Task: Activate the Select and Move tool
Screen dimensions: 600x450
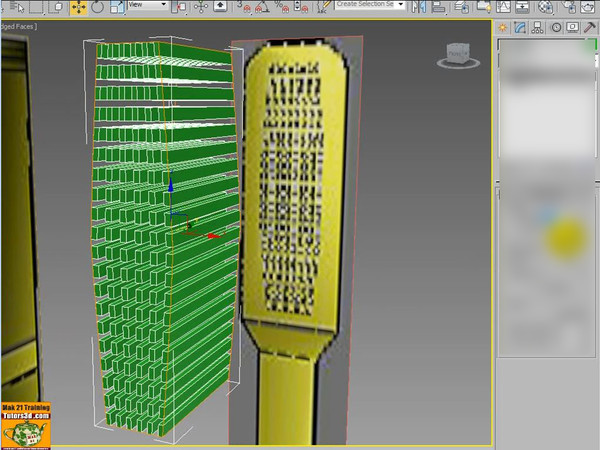Action: coord(78,7)
